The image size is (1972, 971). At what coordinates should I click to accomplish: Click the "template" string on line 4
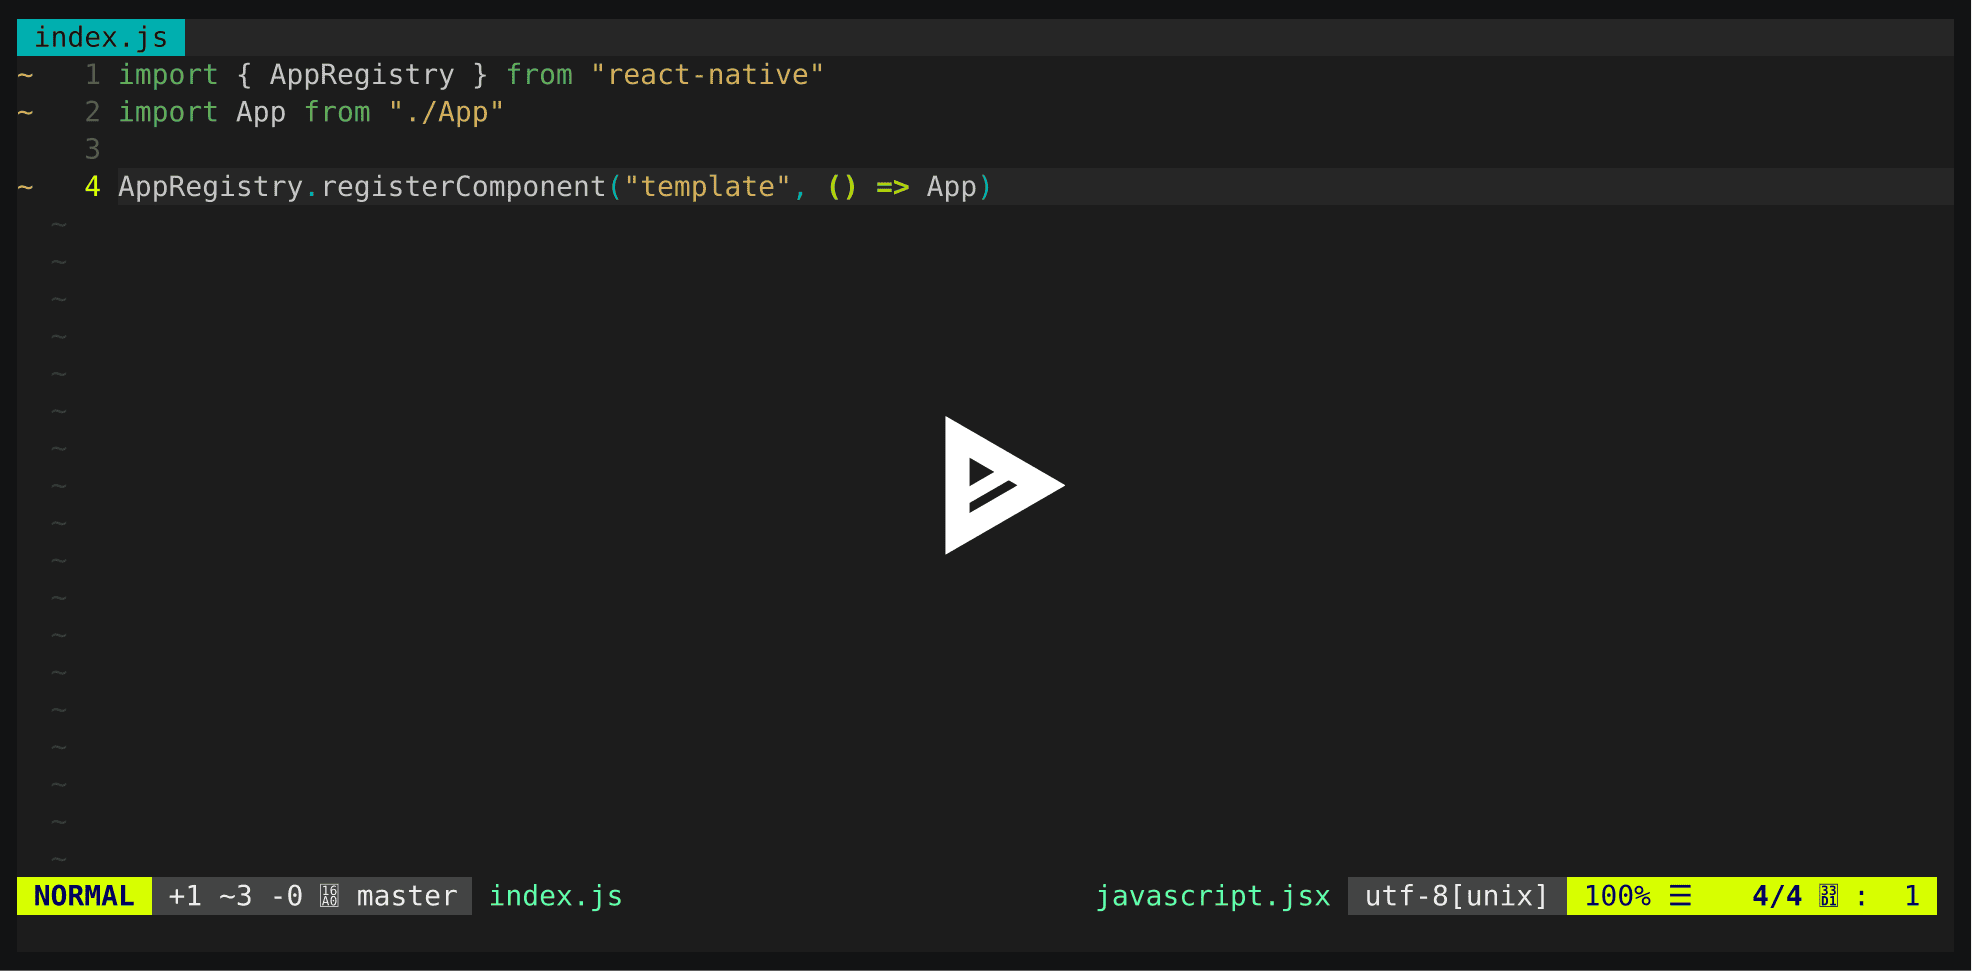[x=707, y=187]
